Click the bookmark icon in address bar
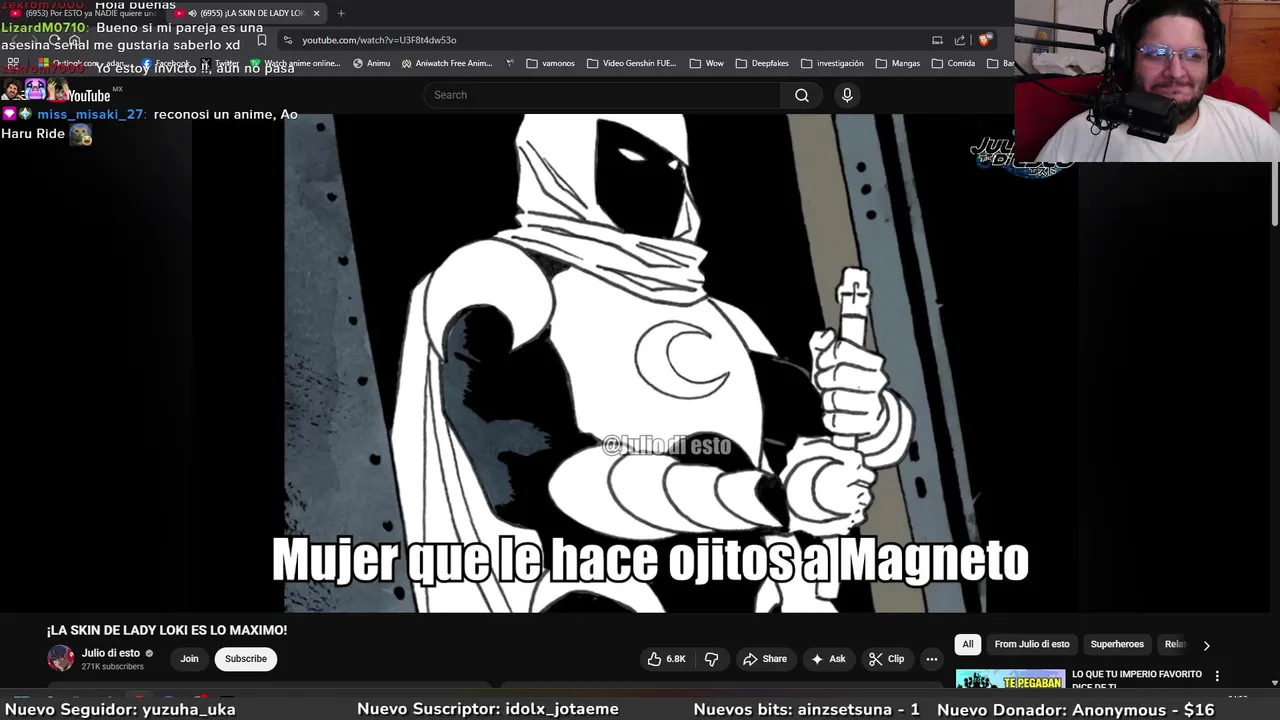The width and height of the screenshot is (1280, 720). [262, 40]
